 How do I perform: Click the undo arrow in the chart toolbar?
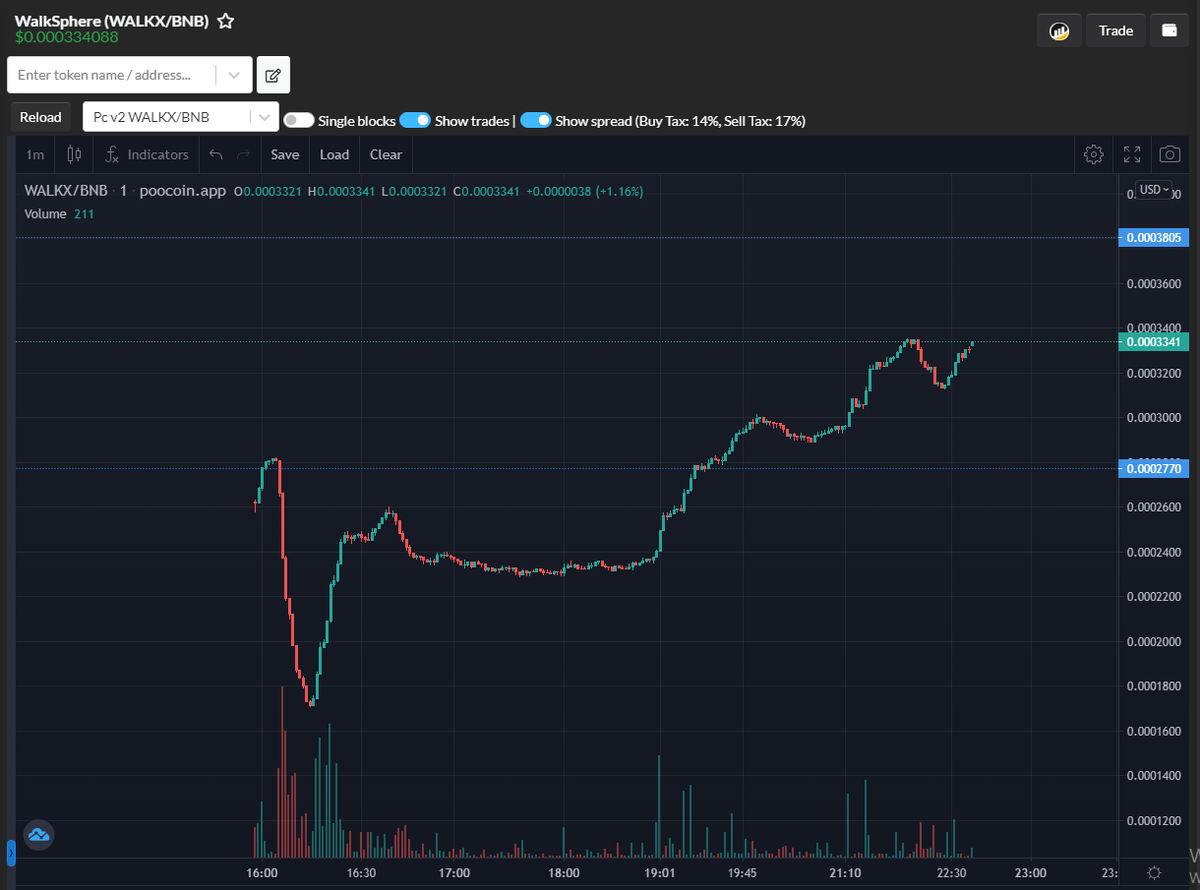point(215,154)
